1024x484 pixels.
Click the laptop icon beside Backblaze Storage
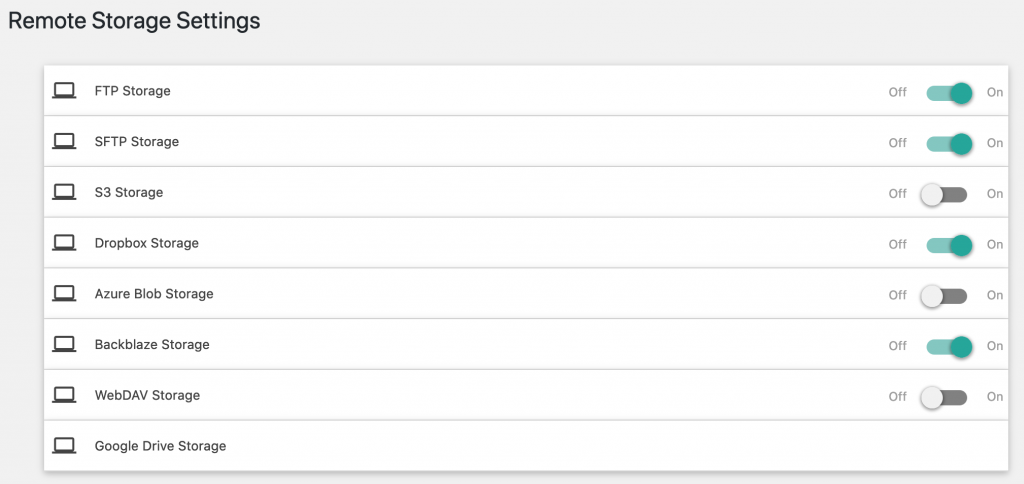(64, 344)
